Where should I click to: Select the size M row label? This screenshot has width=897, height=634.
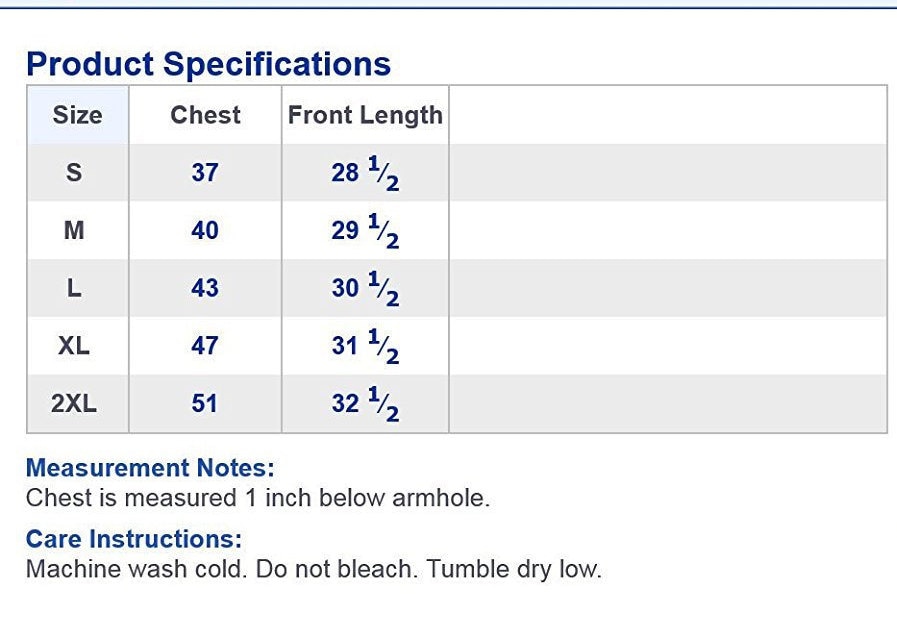[x=74, y=231]
